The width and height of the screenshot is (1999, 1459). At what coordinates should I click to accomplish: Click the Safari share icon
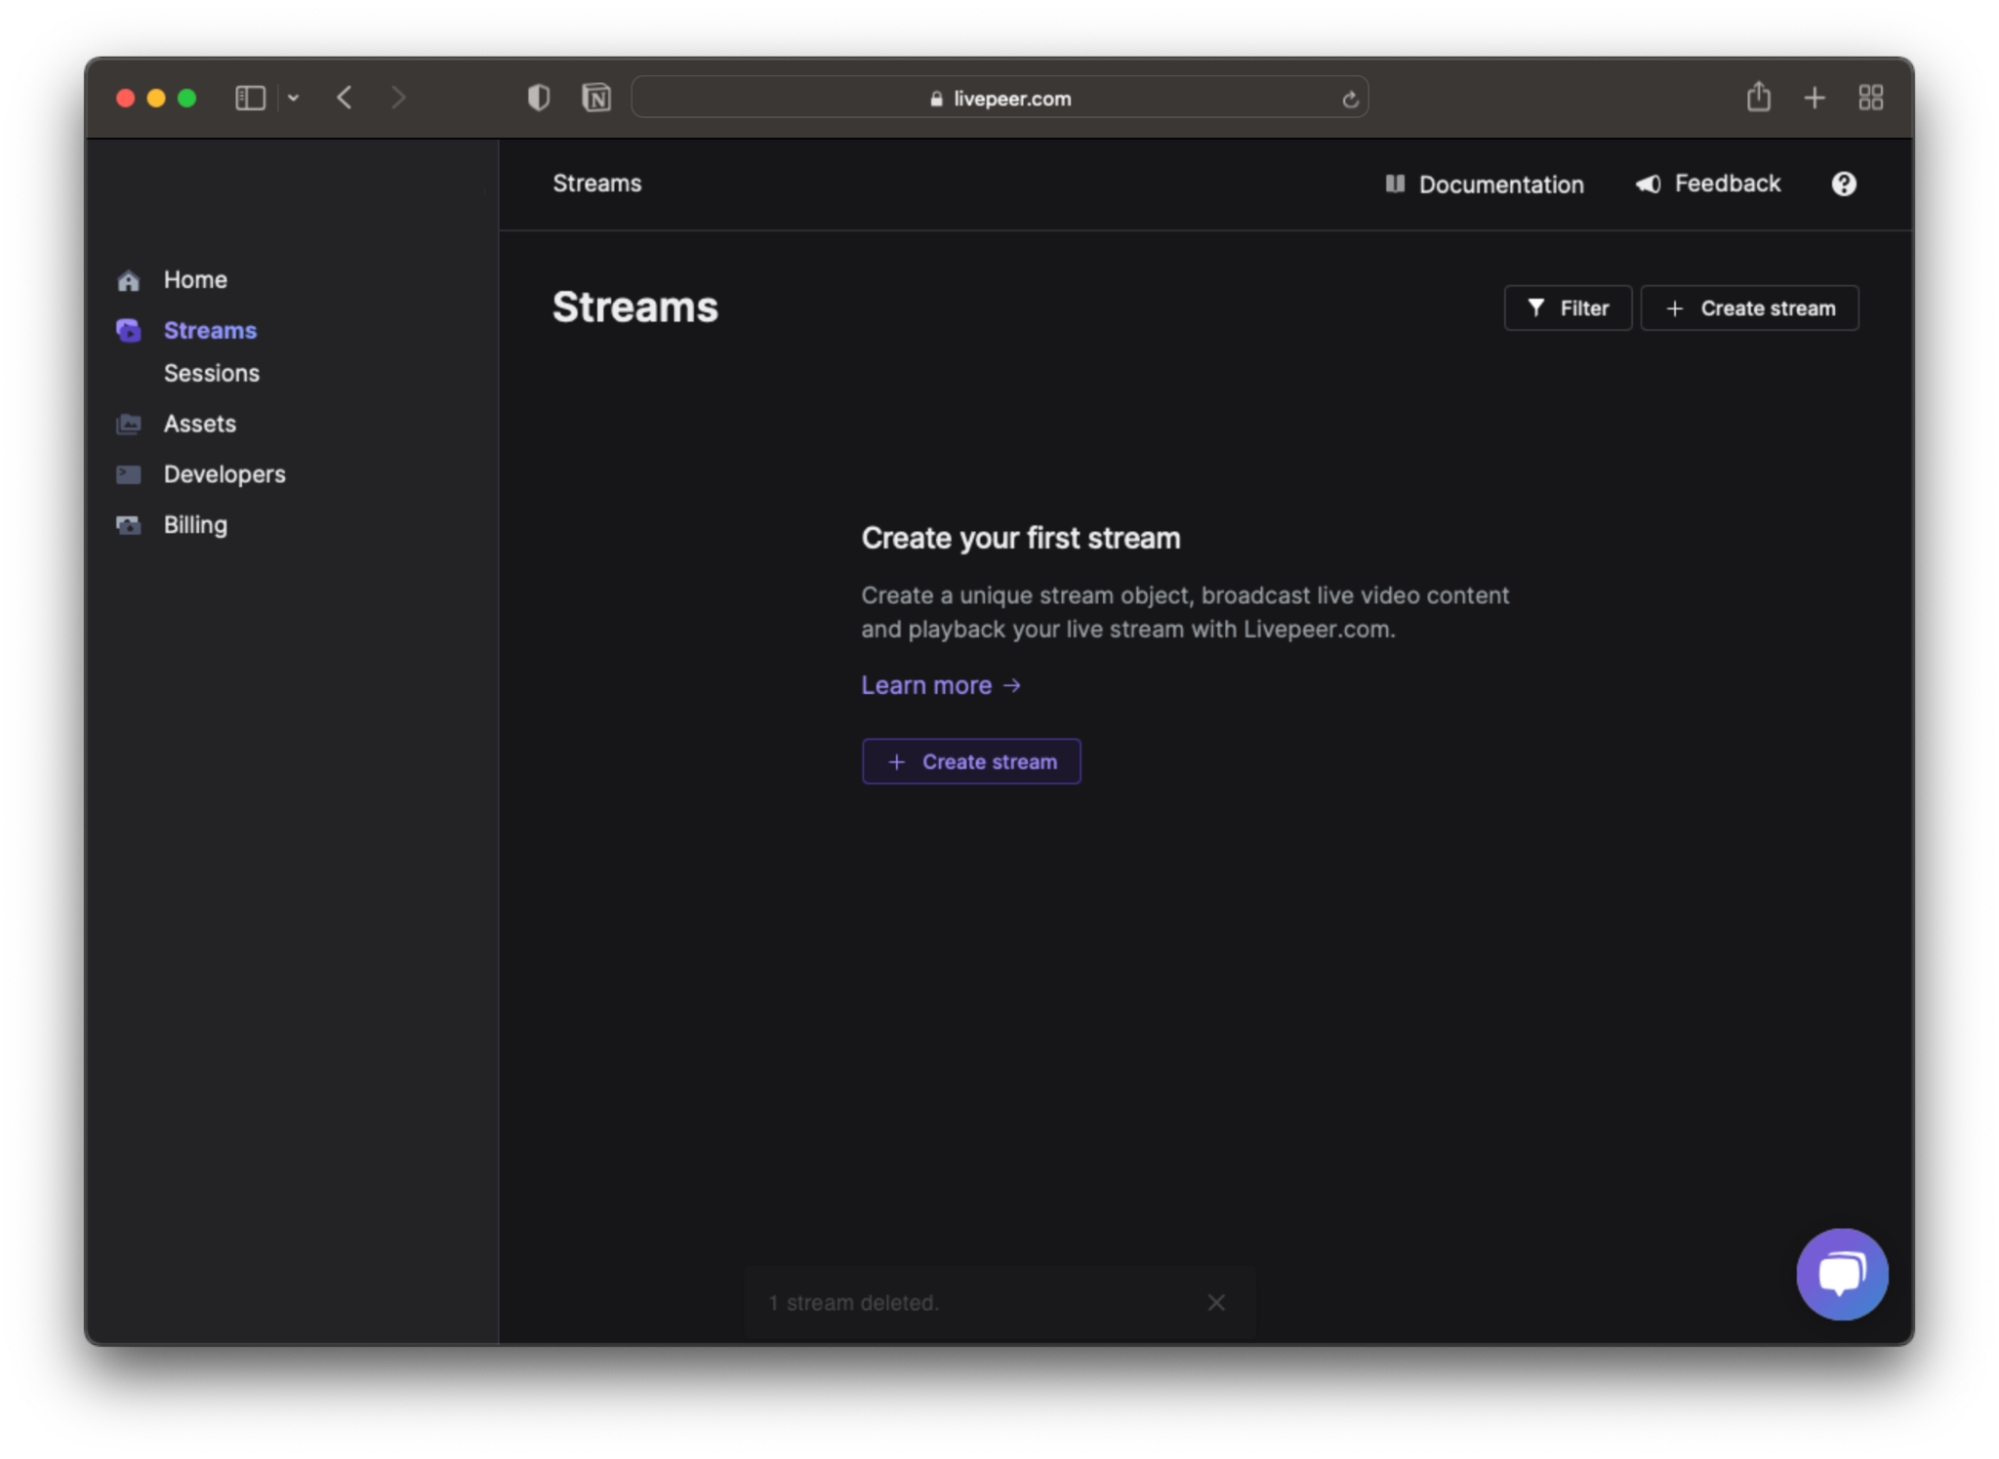pos(1758,97)
